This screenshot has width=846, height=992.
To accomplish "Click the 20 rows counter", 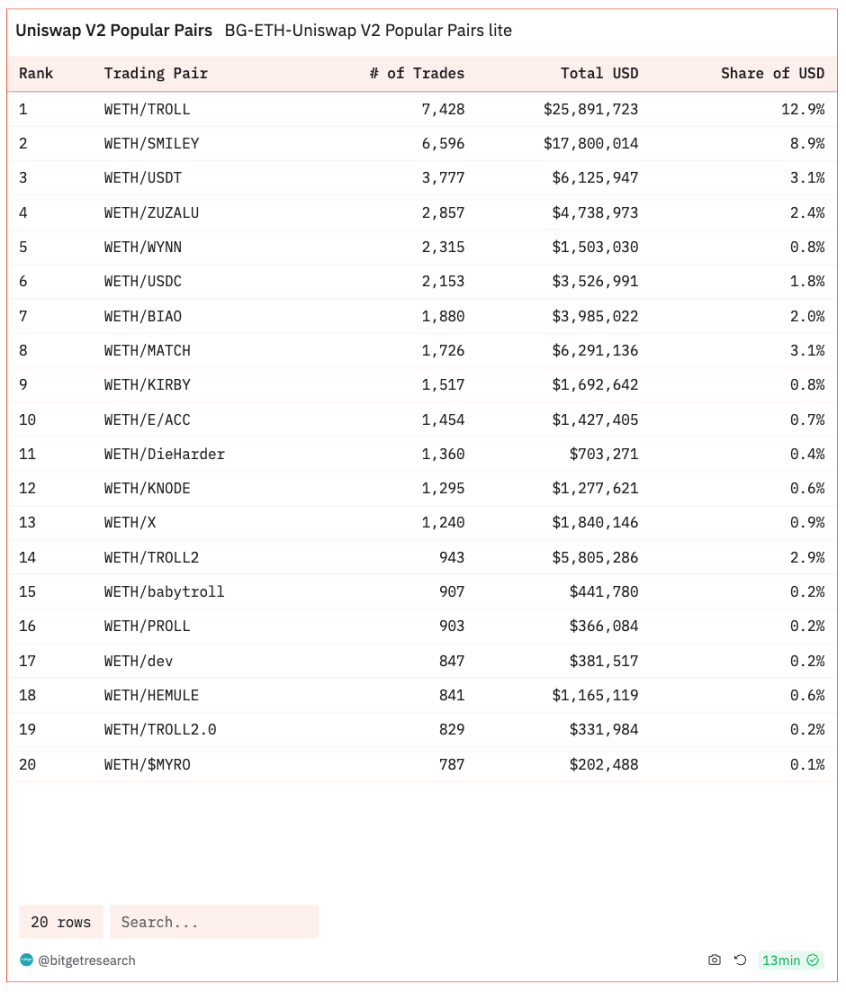I will coord(61,922).
